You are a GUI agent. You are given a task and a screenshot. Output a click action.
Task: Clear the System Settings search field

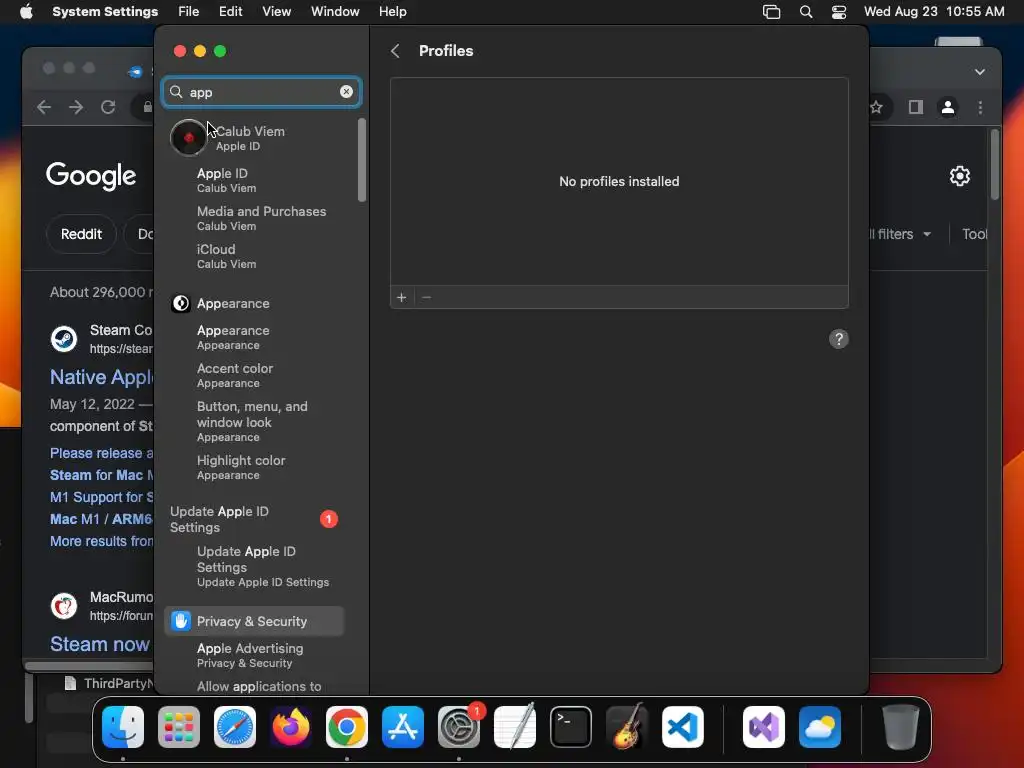tap(346, 92)
